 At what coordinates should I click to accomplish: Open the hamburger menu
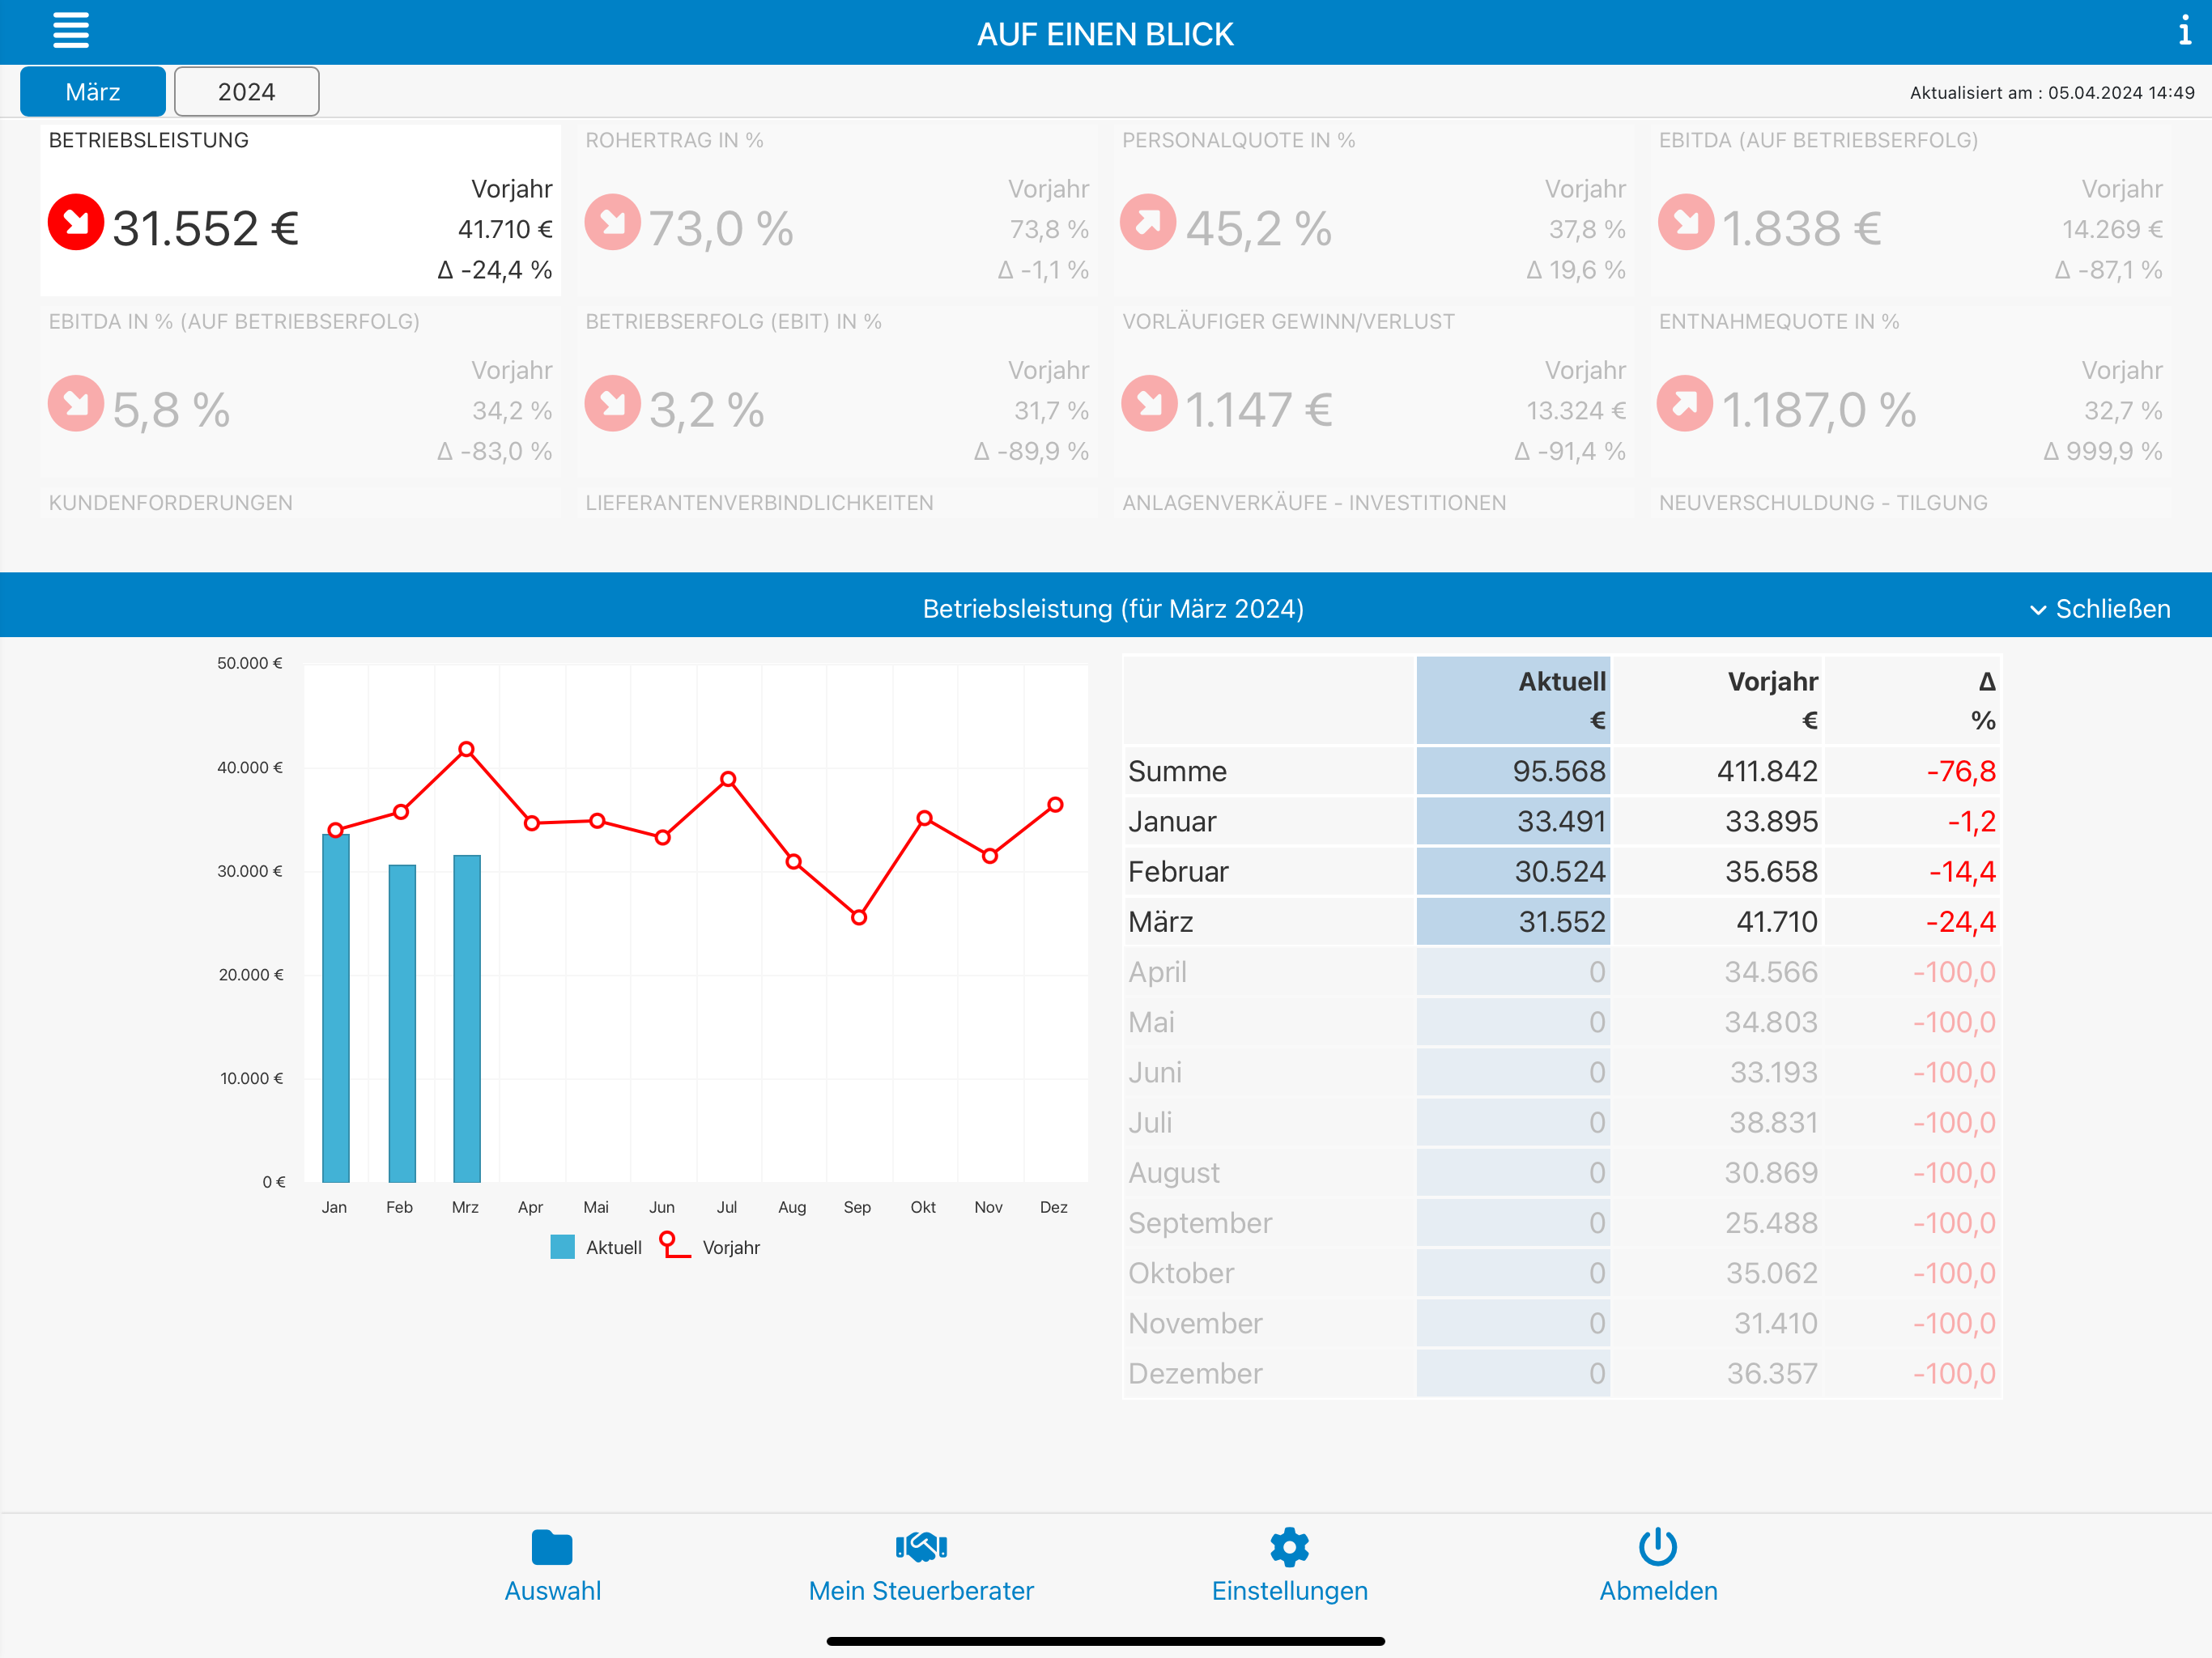coord(71,31)
